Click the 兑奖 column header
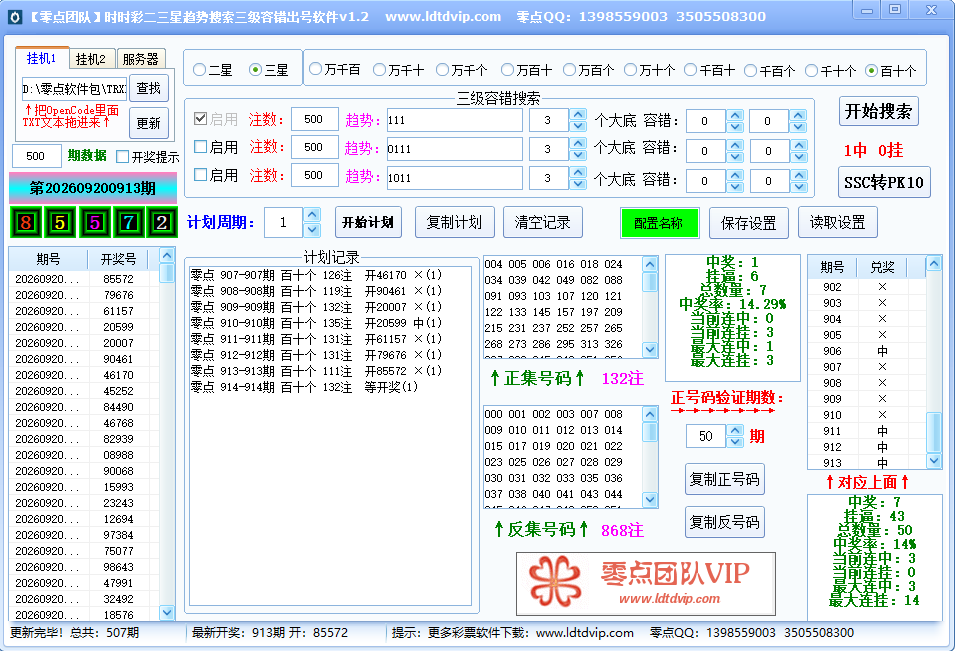Viewport: 955px width, 651px height. click(x=882, y=267)
